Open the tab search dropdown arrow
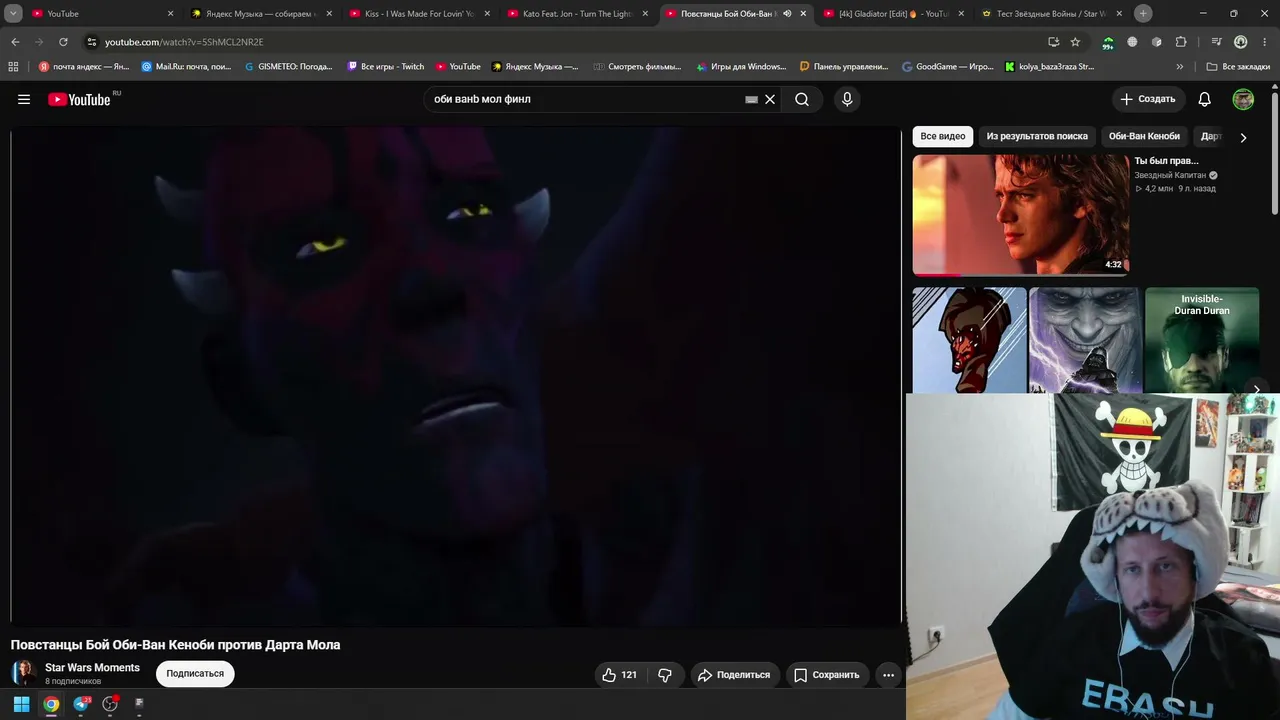Viewport: 1280px width, 720px height. (x=13, y=14)
